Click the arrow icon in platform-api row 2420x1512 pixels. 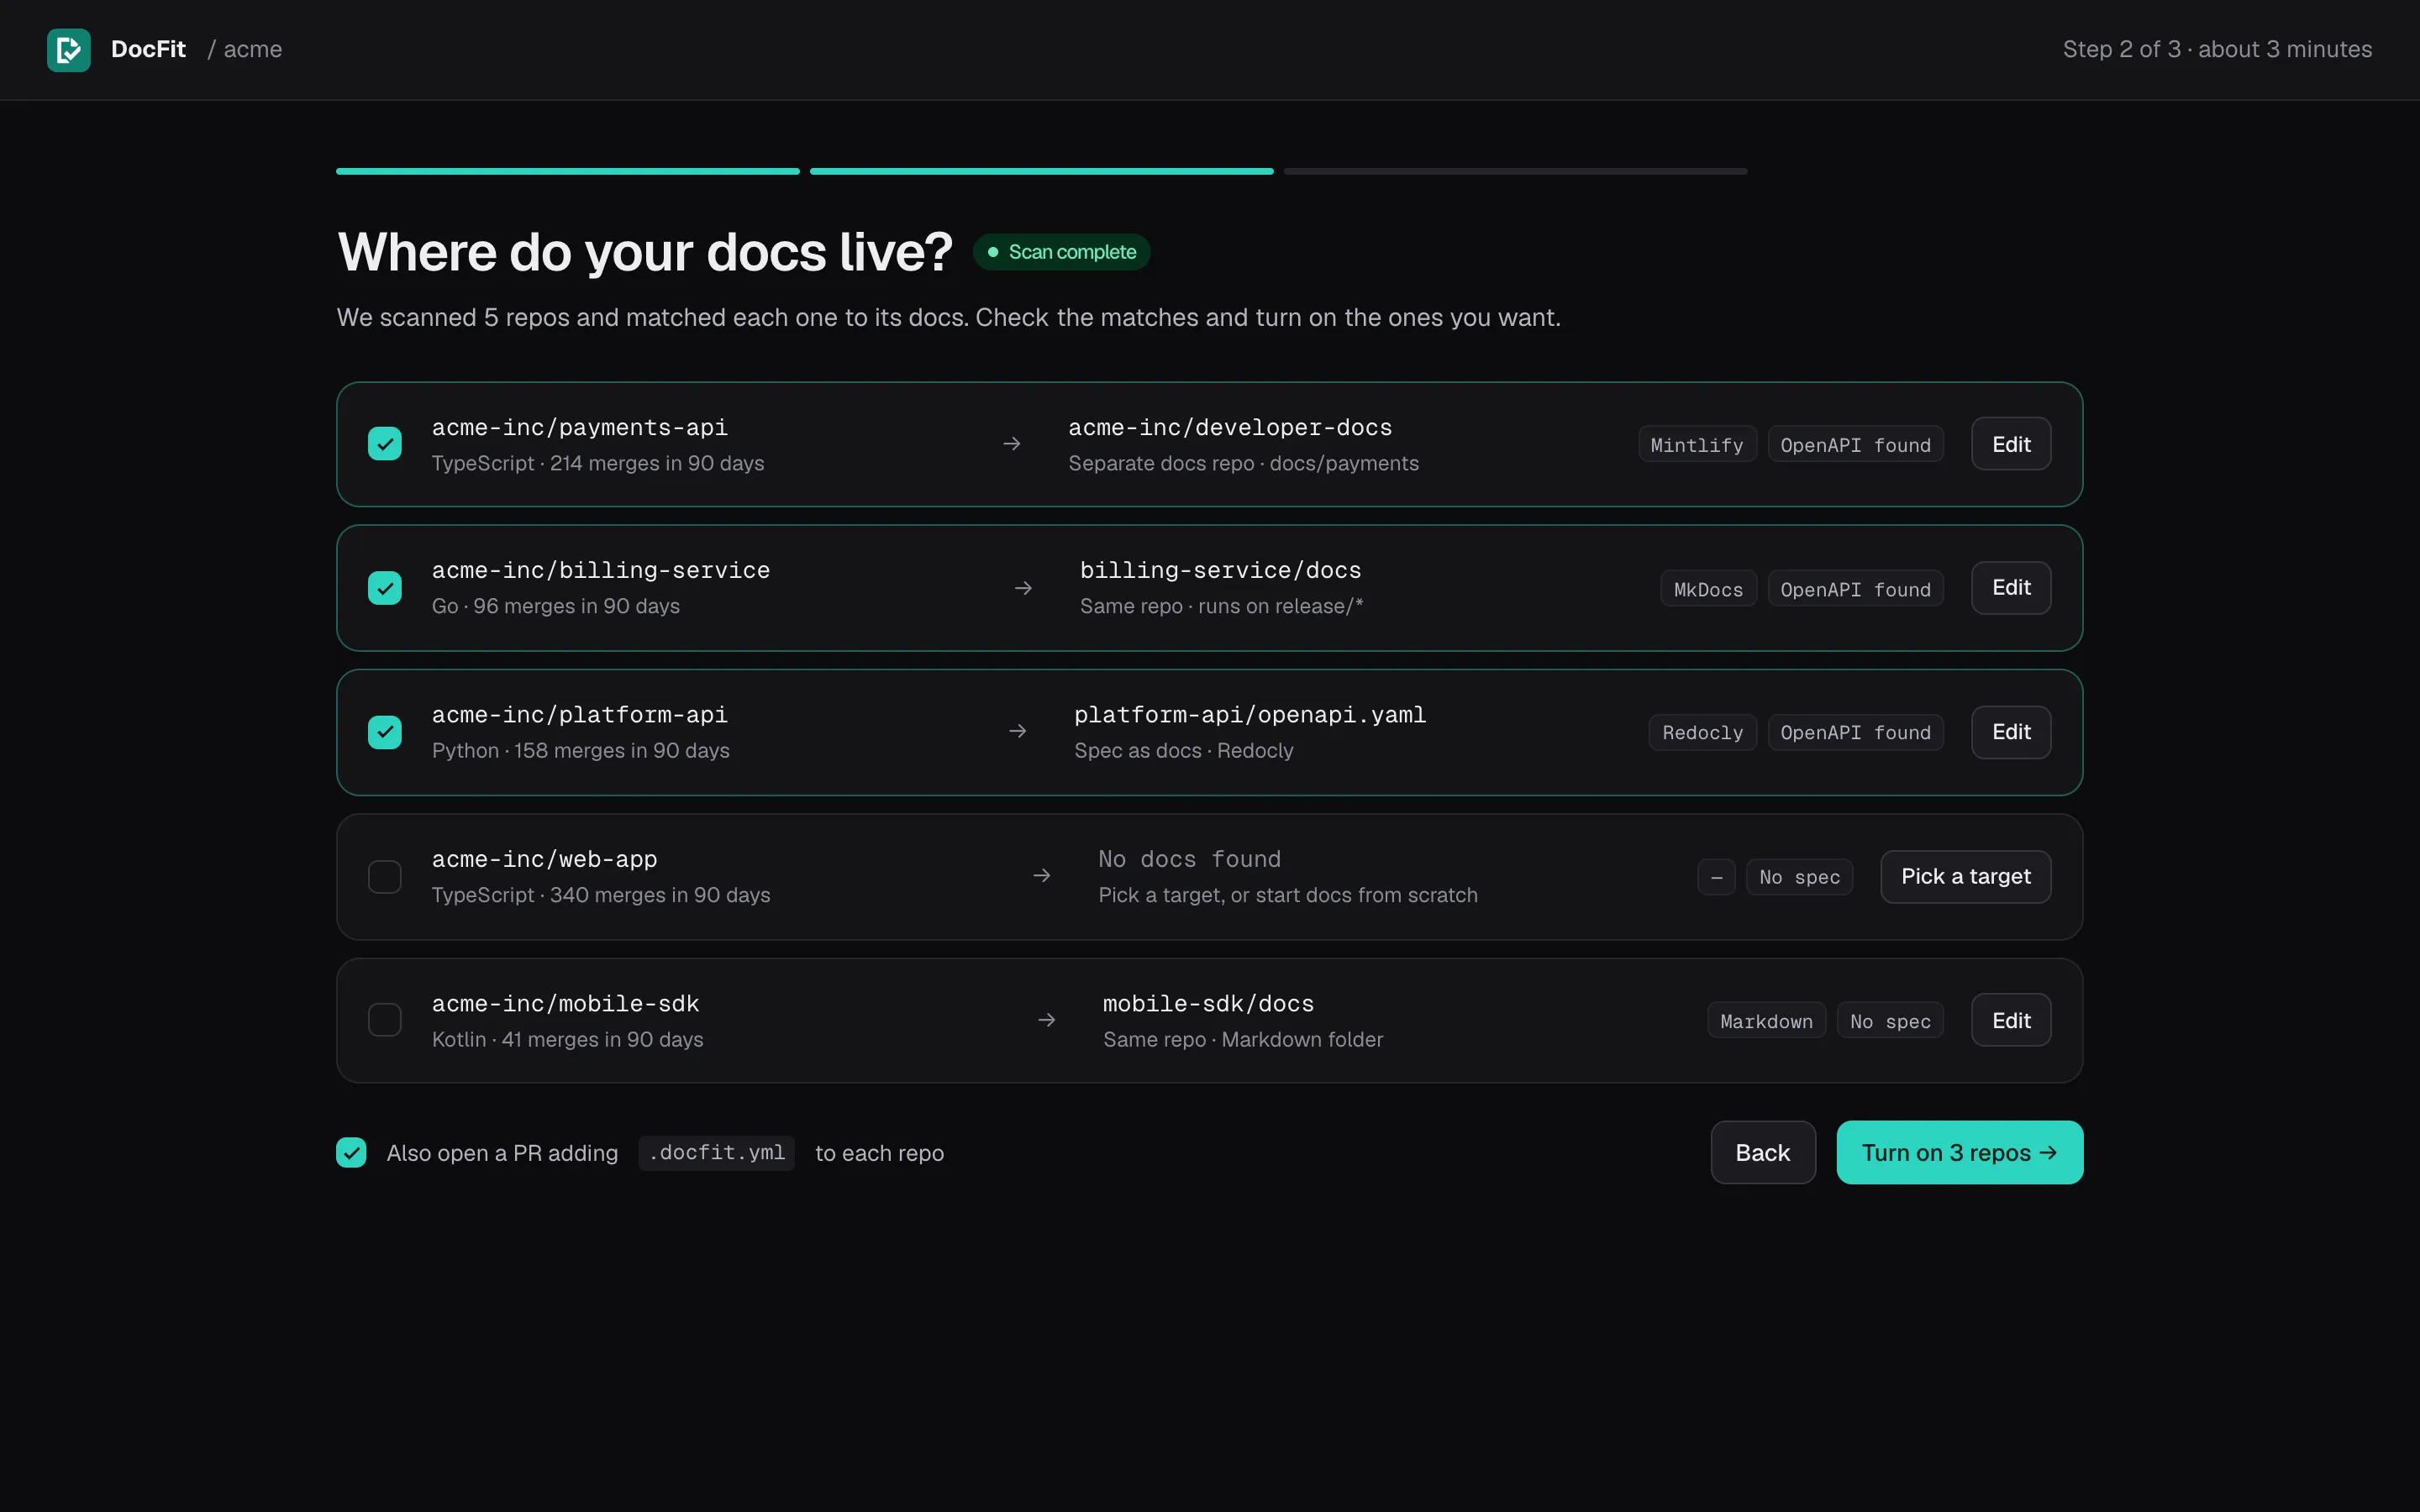(1018, 731)
